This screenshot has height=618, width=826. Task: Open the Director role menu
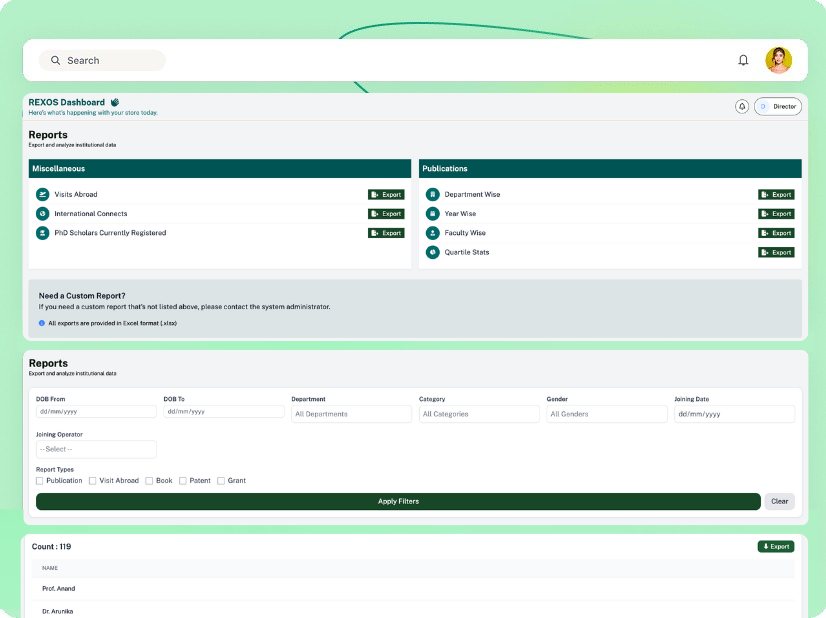pyautogui.click(x=778, y=106)
